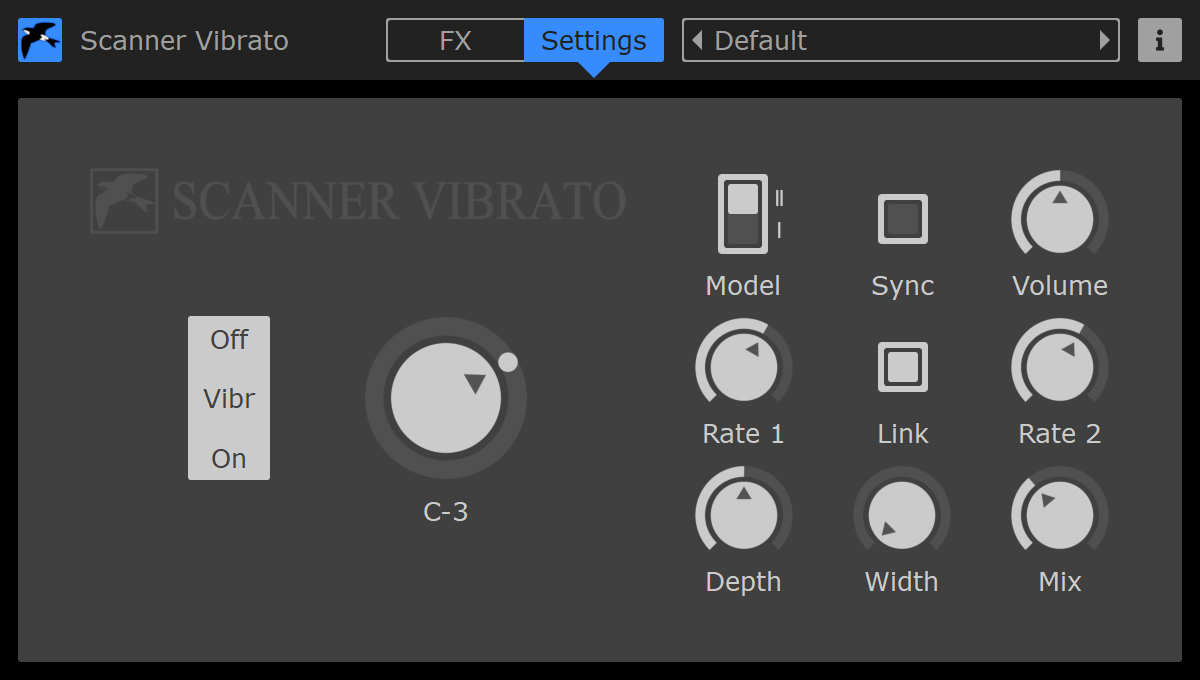Image resolution: width=1200 pixels, height=680 pixels.
Task: Click the Vibr switch label
Action: 229,399
